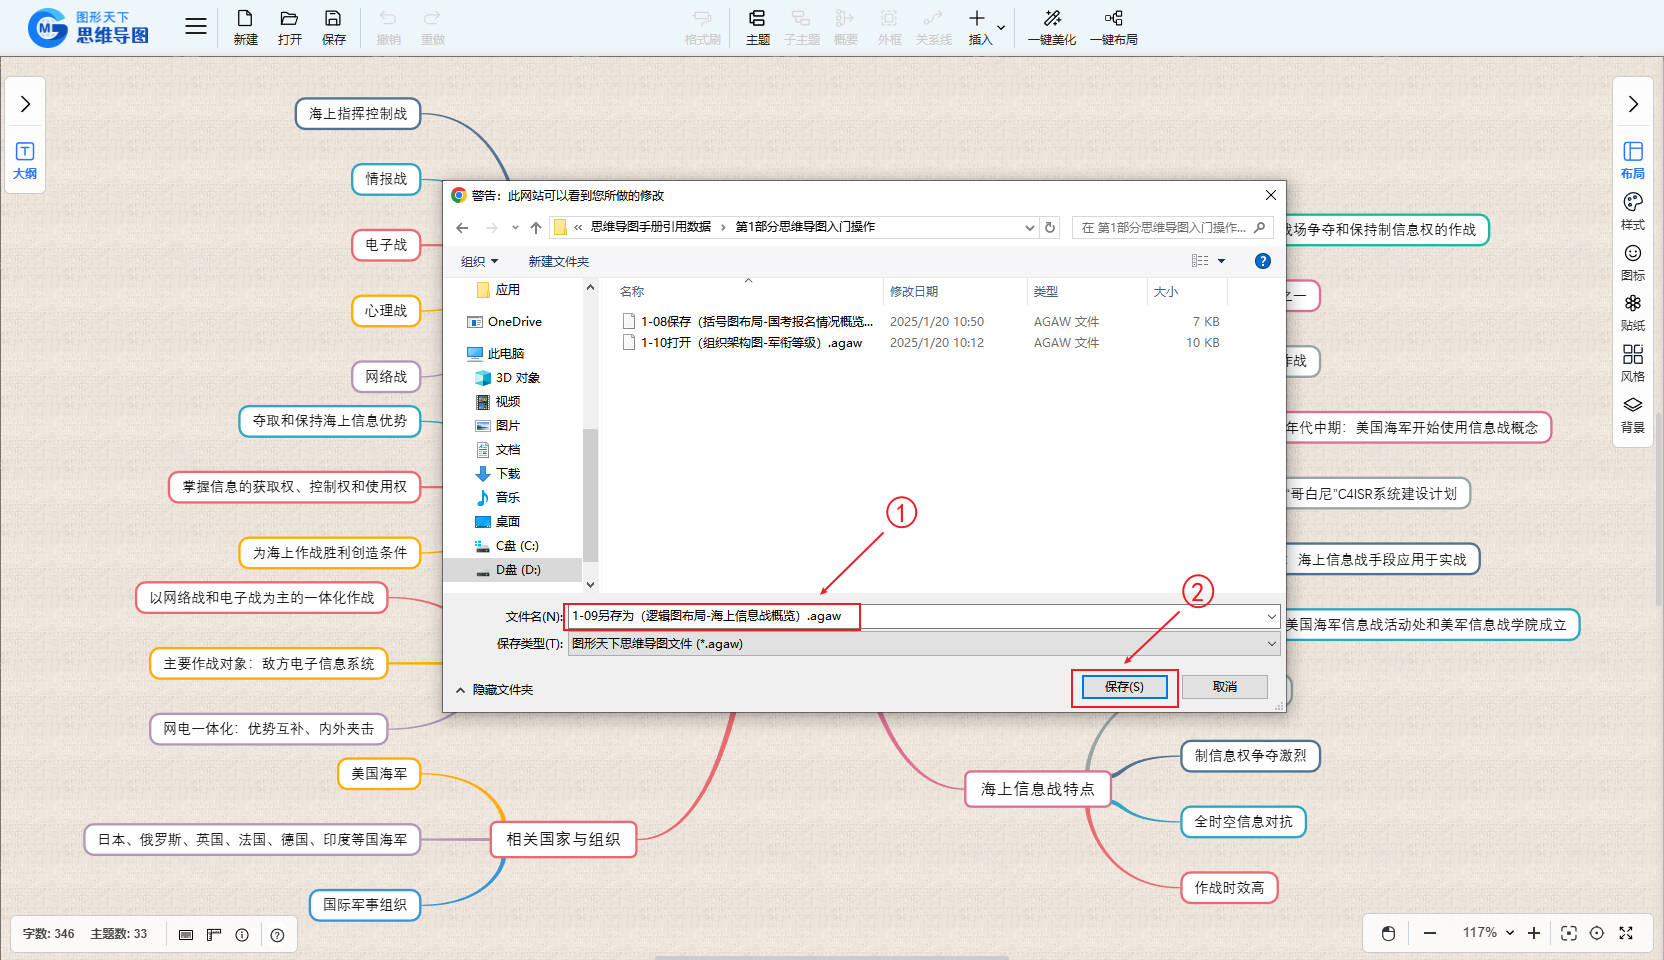Click the 主题 topic toolbar icon
Image resolution: width=1664 pixels, height=960 pixels.
click(x=757, y=26)
